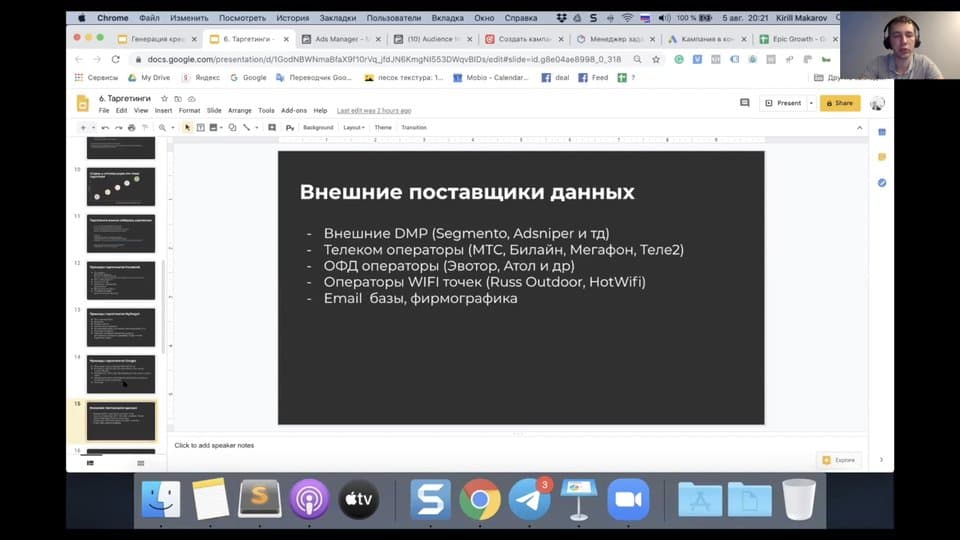Open the Insert menu
Image resolution: width=960 pixels, height=540 pixels.
point(163,111)
